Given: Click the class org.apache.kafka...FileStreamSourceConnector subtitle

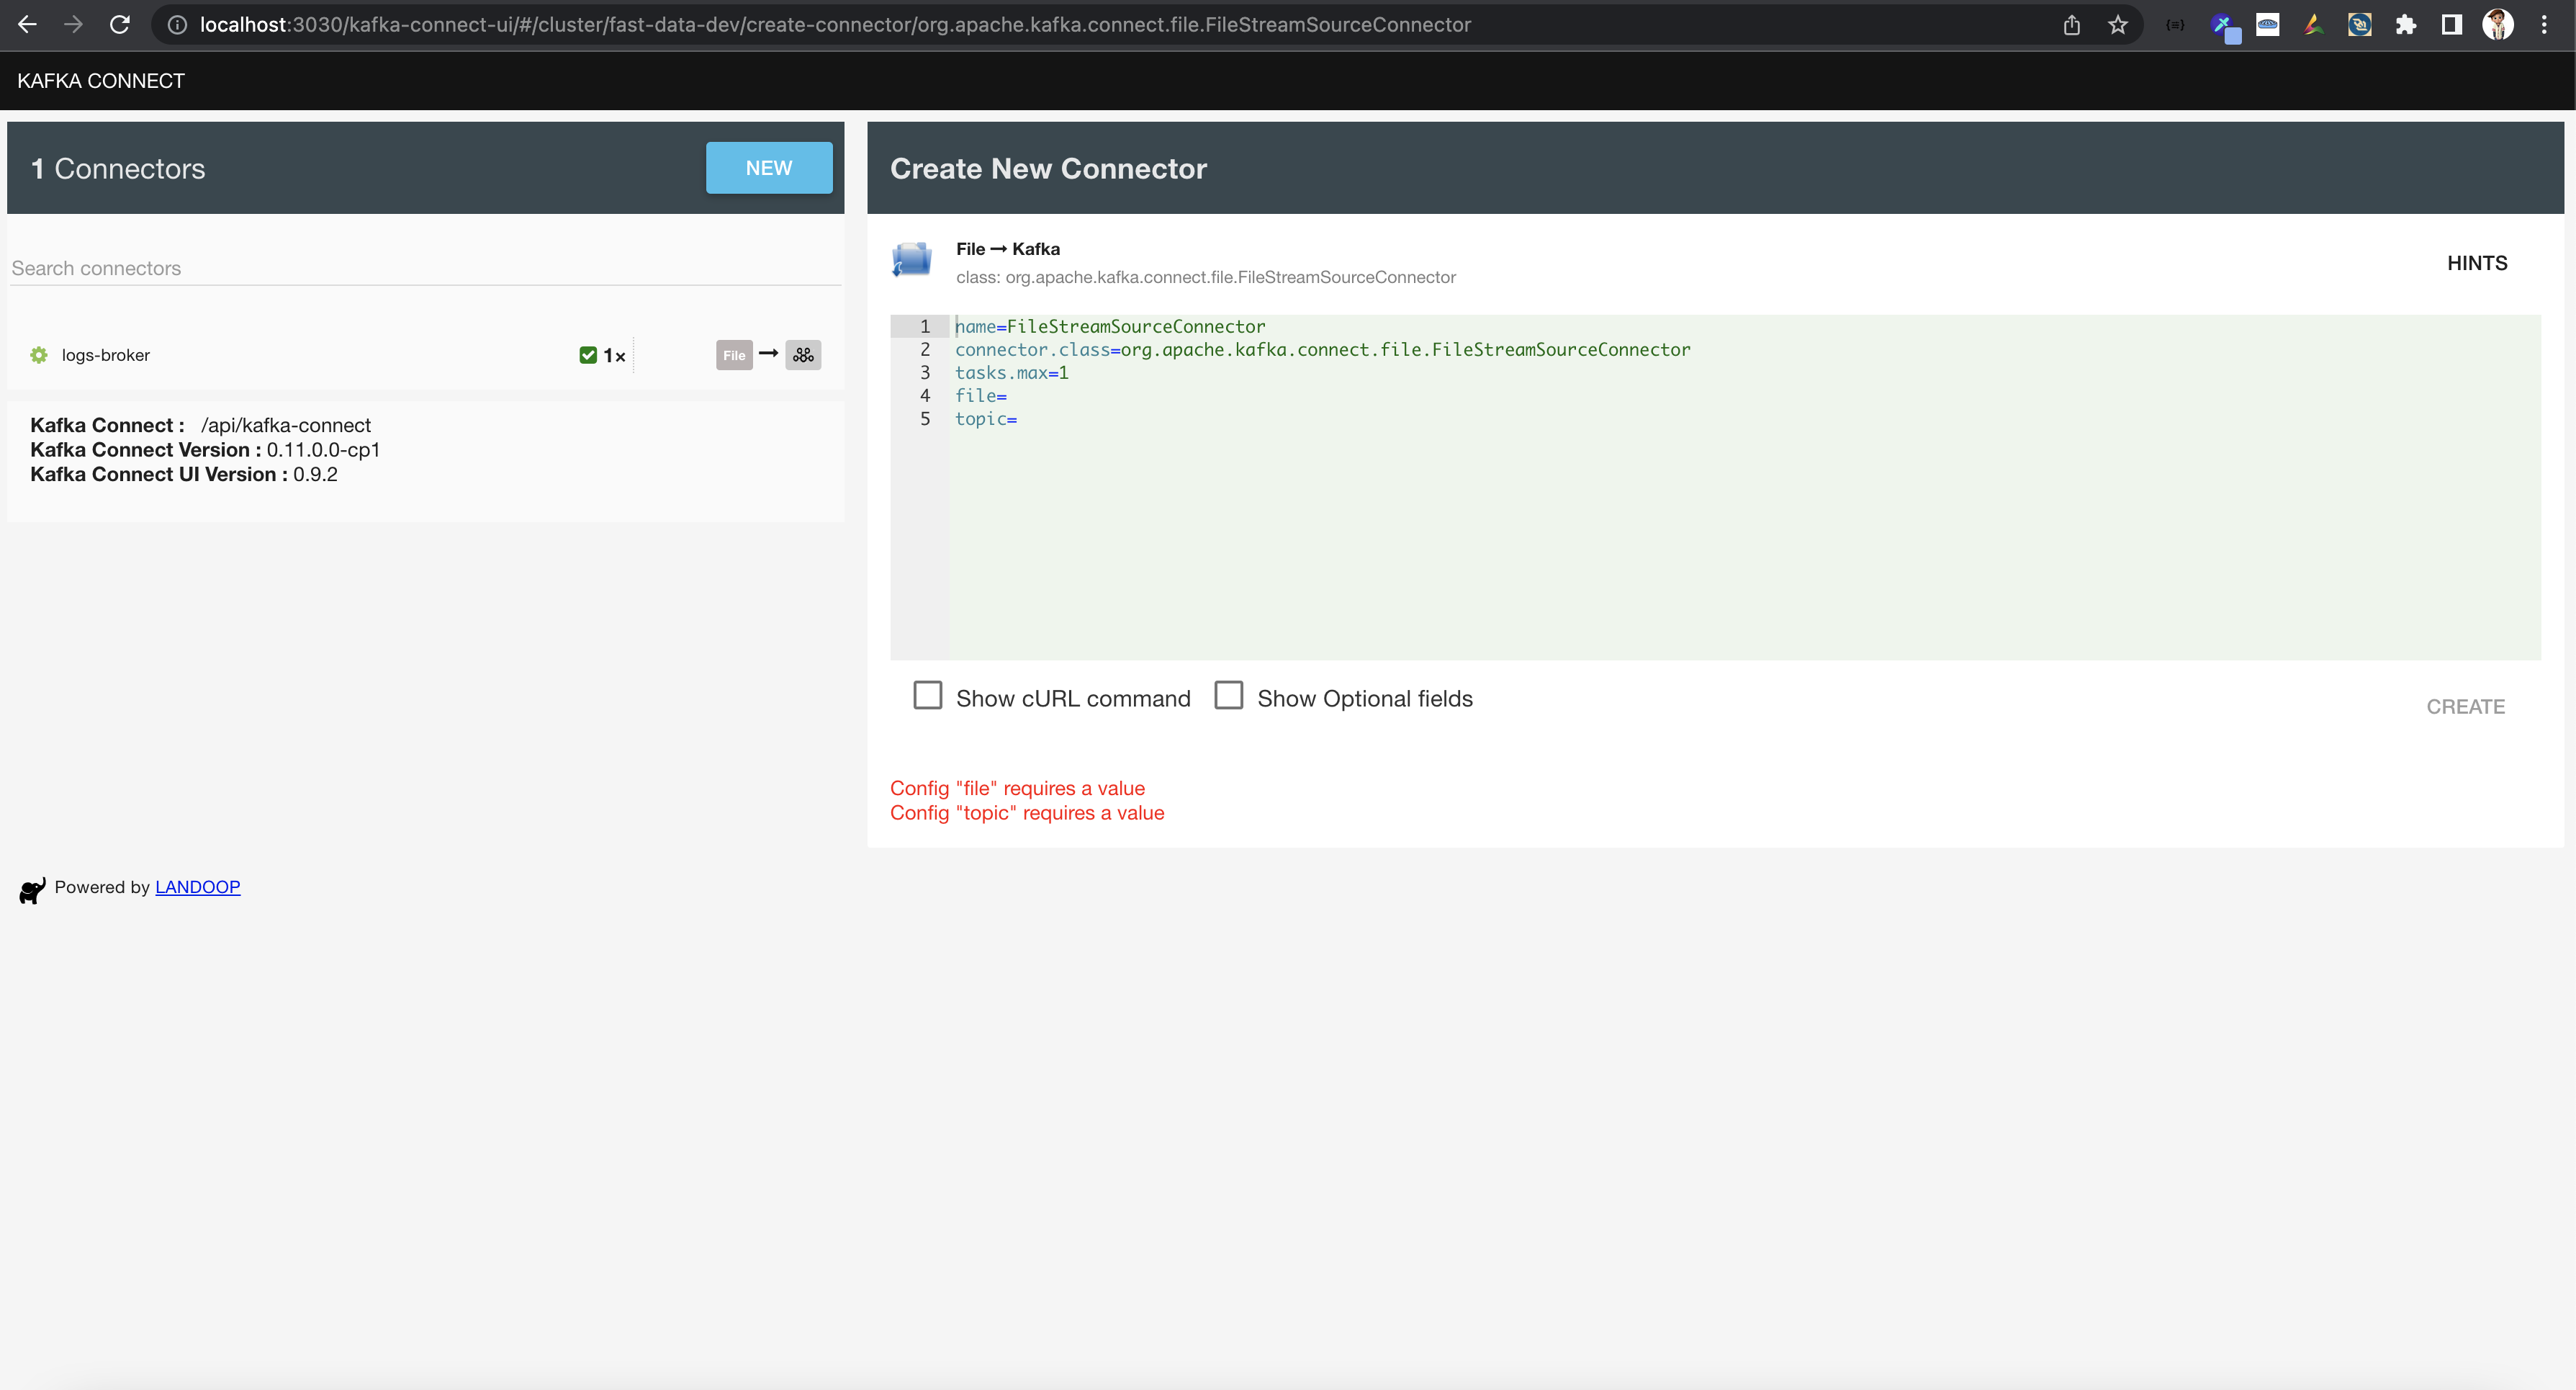Looking at the screenshot, I should click(x=1205, y=277).
